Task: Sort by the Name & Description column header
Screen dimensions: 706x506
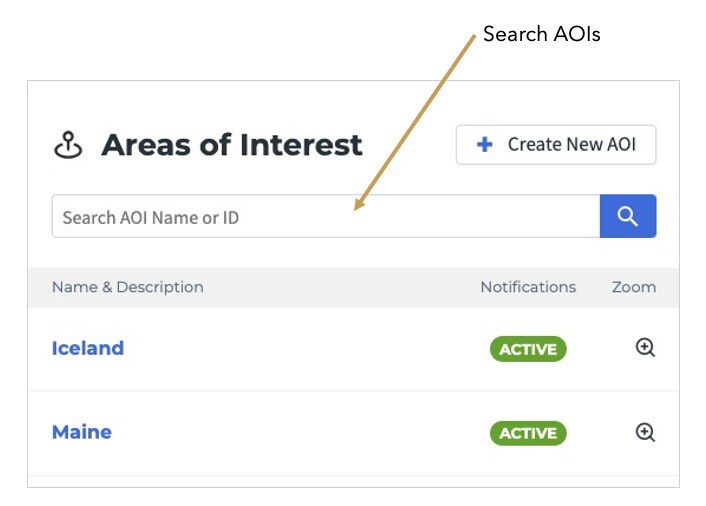Action: pos(127,287)
